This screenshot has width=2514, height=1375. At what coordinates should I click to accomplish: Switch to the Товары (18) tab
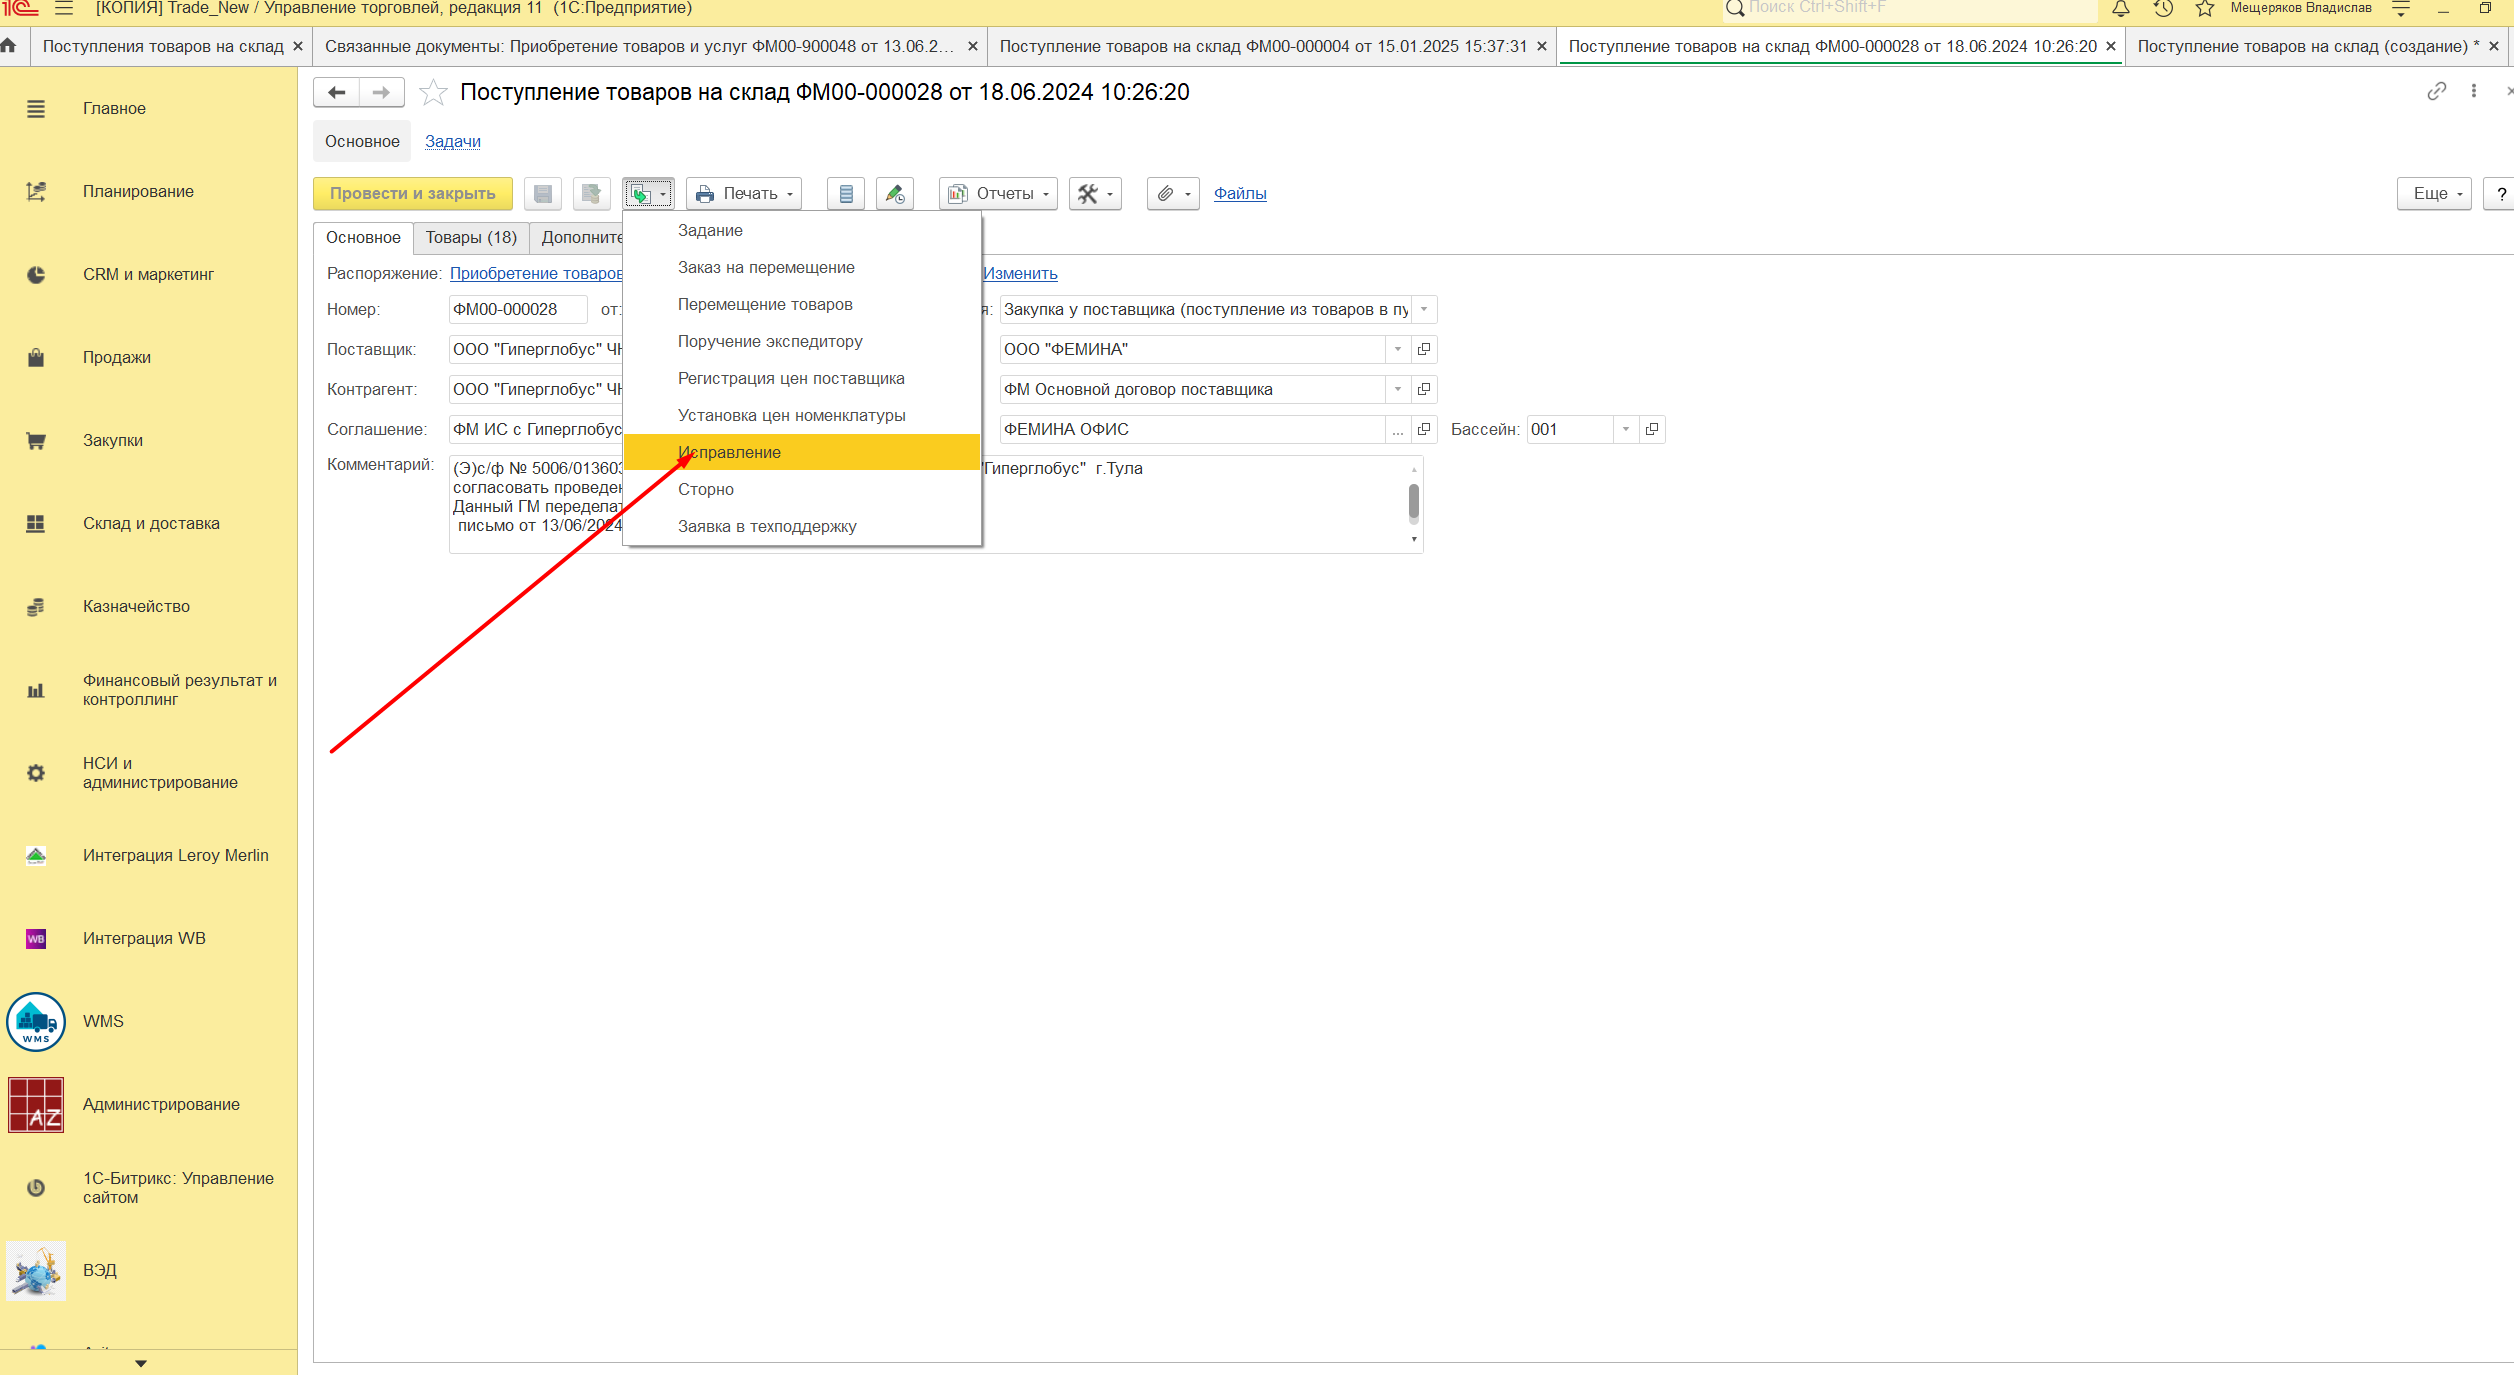click(x=471, y=237)
